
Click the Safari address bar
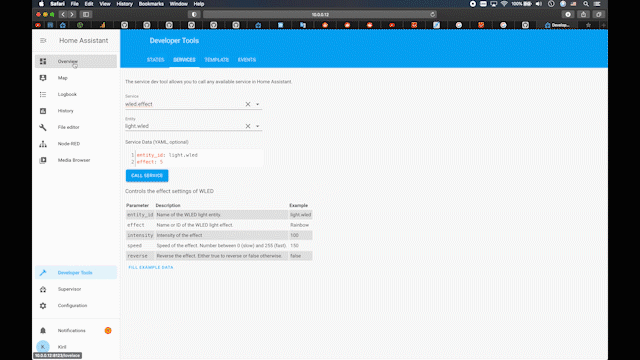320,14
